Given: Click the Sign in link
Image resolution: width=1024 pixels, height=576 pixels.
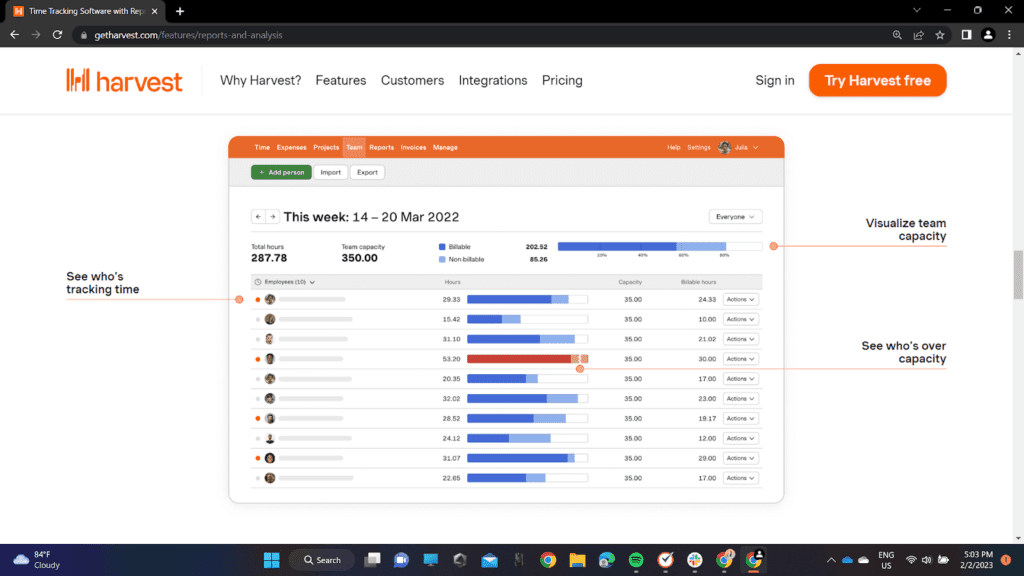Looking at the screenshot, I should pyautogui.click(x=775, y=80).
